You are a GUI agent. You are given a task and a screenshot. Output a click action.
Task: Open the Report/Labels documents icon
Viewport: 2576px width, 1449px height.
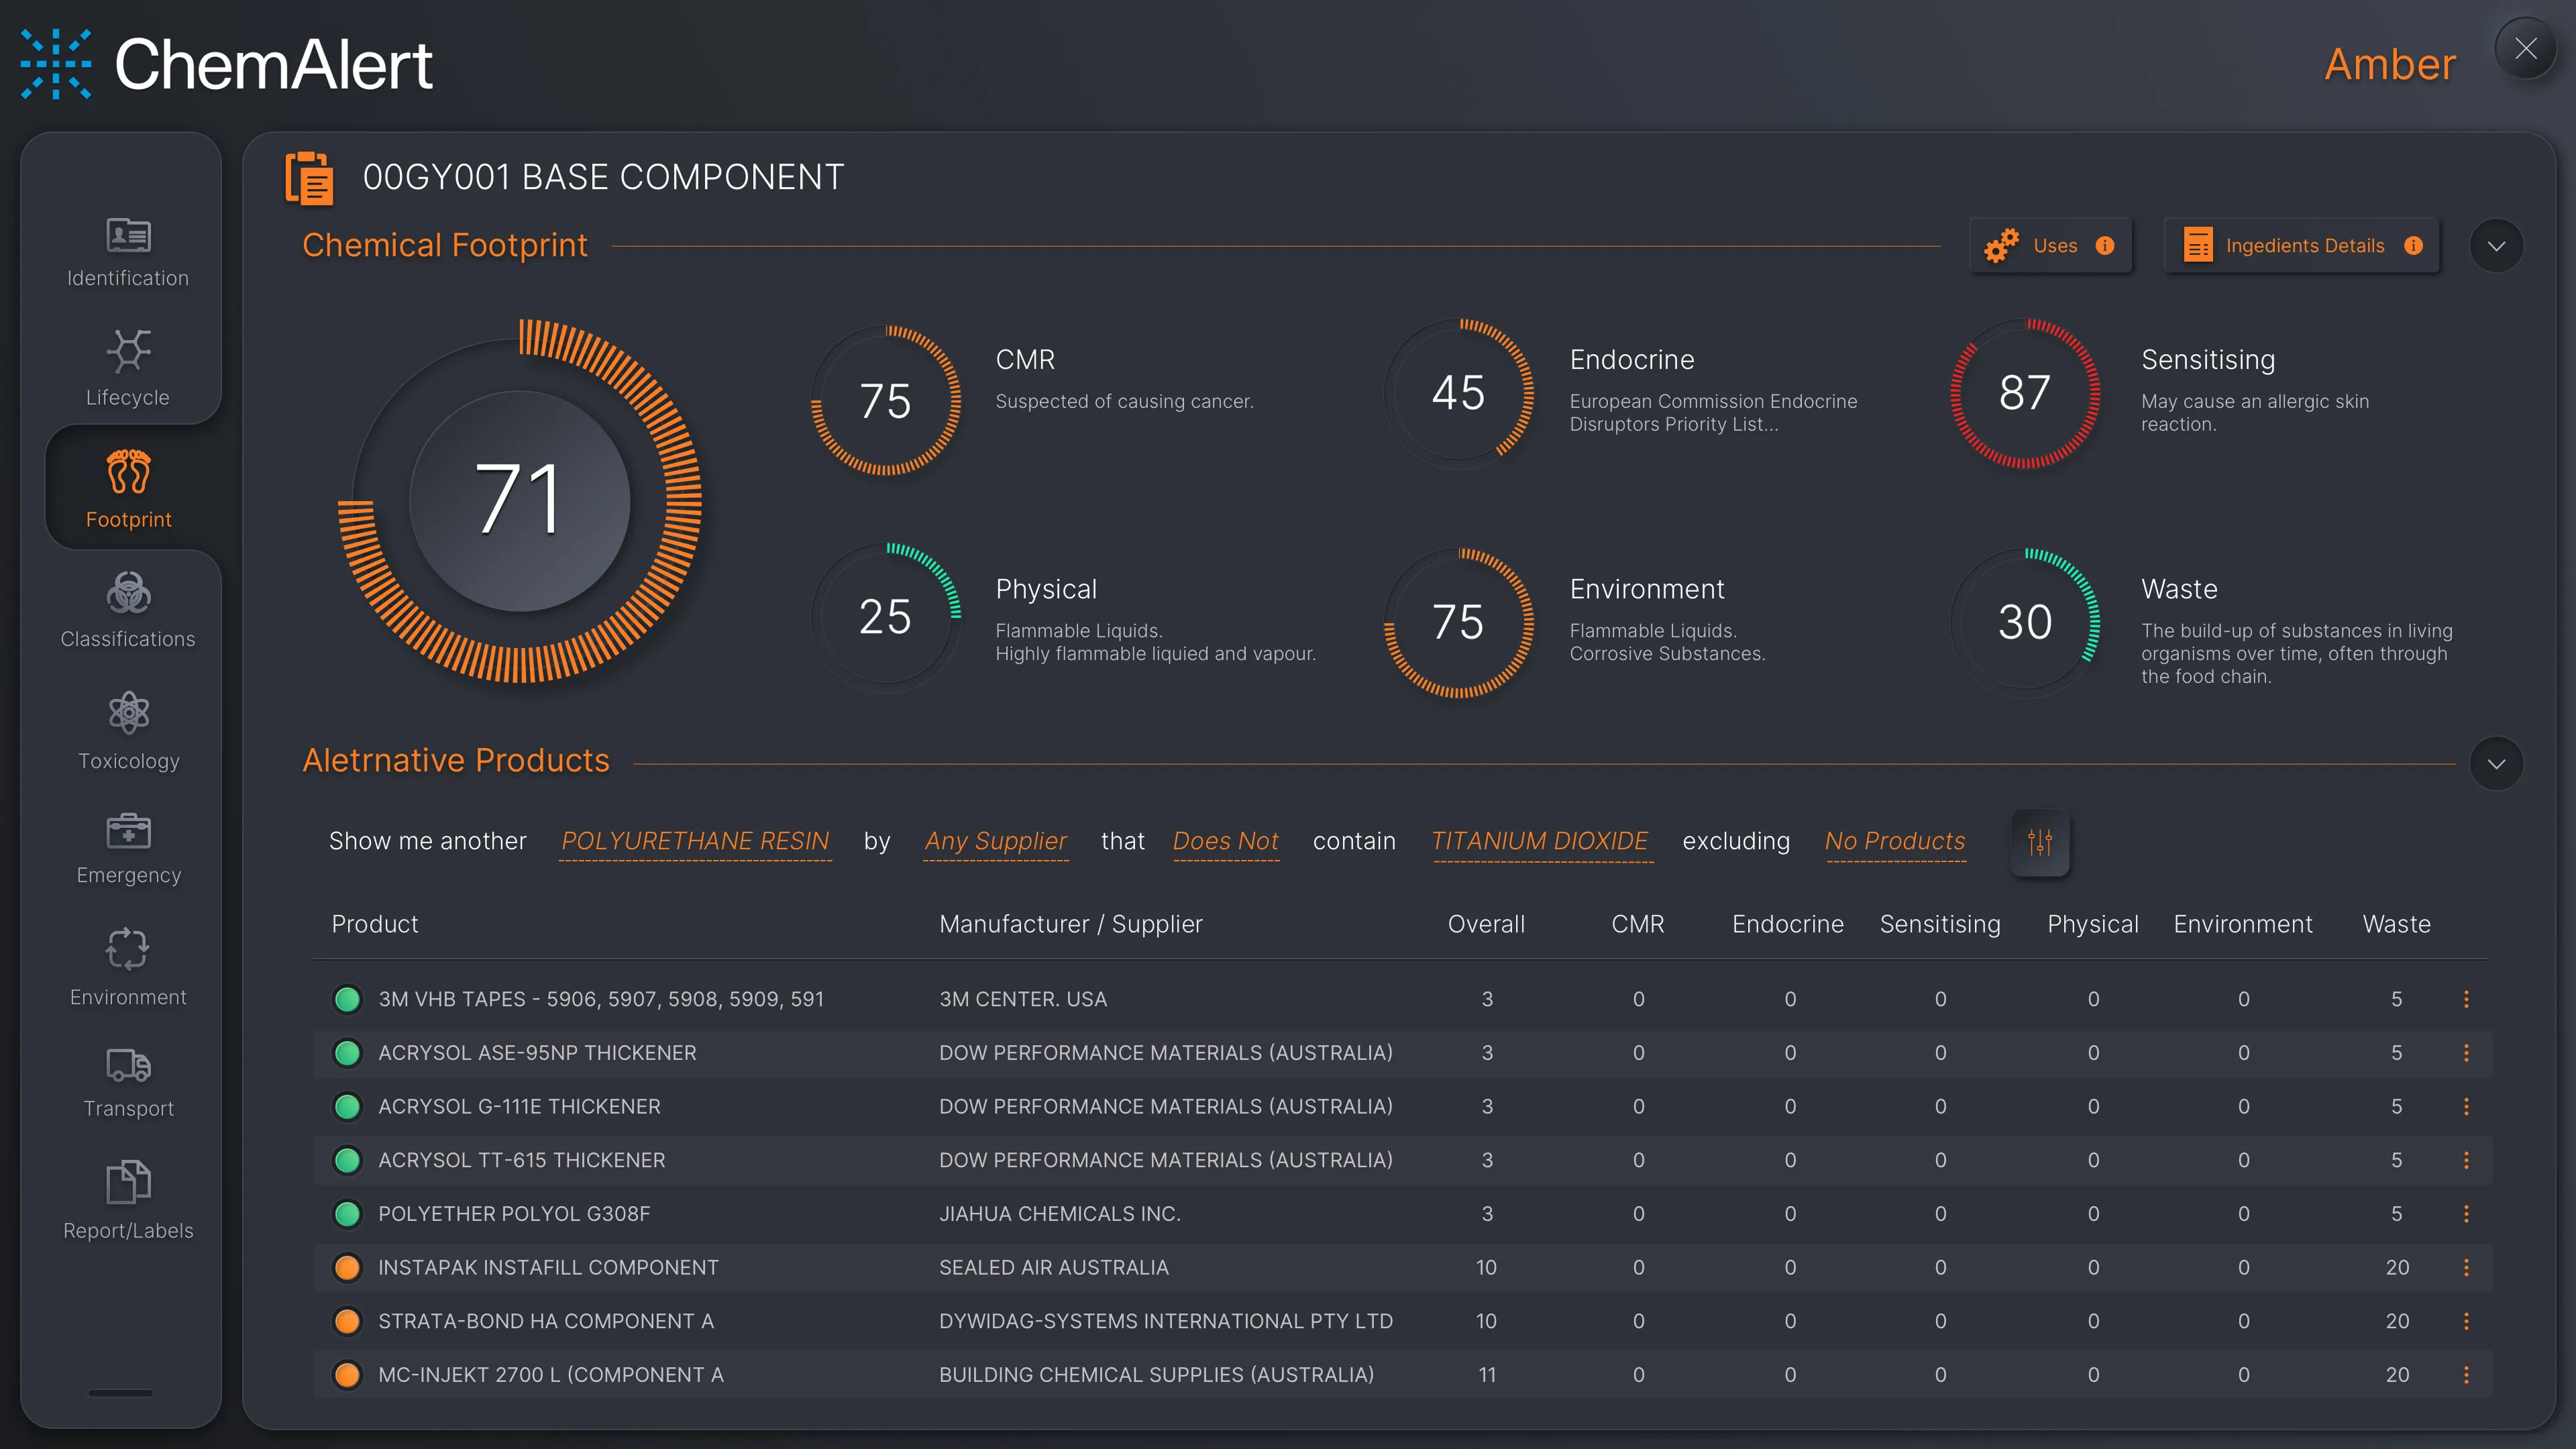[128, 1182]
